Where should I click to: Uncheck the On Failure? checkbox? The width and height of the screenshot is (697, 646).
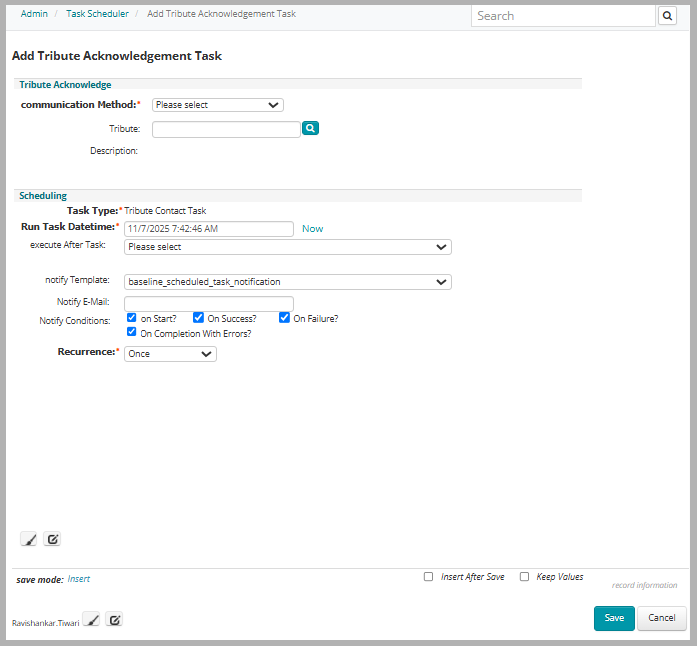coord(284,317)
